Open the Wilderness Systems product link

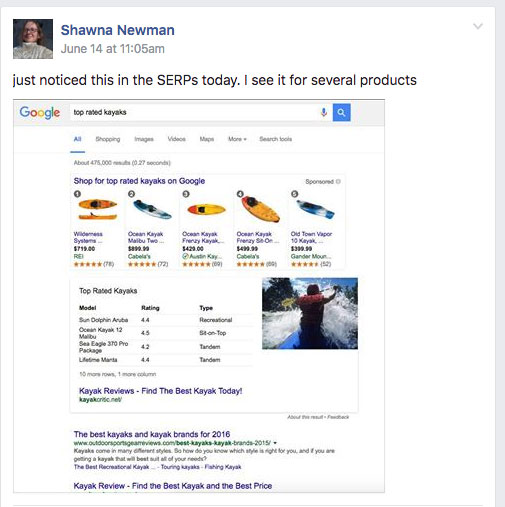tap(88, 237)
